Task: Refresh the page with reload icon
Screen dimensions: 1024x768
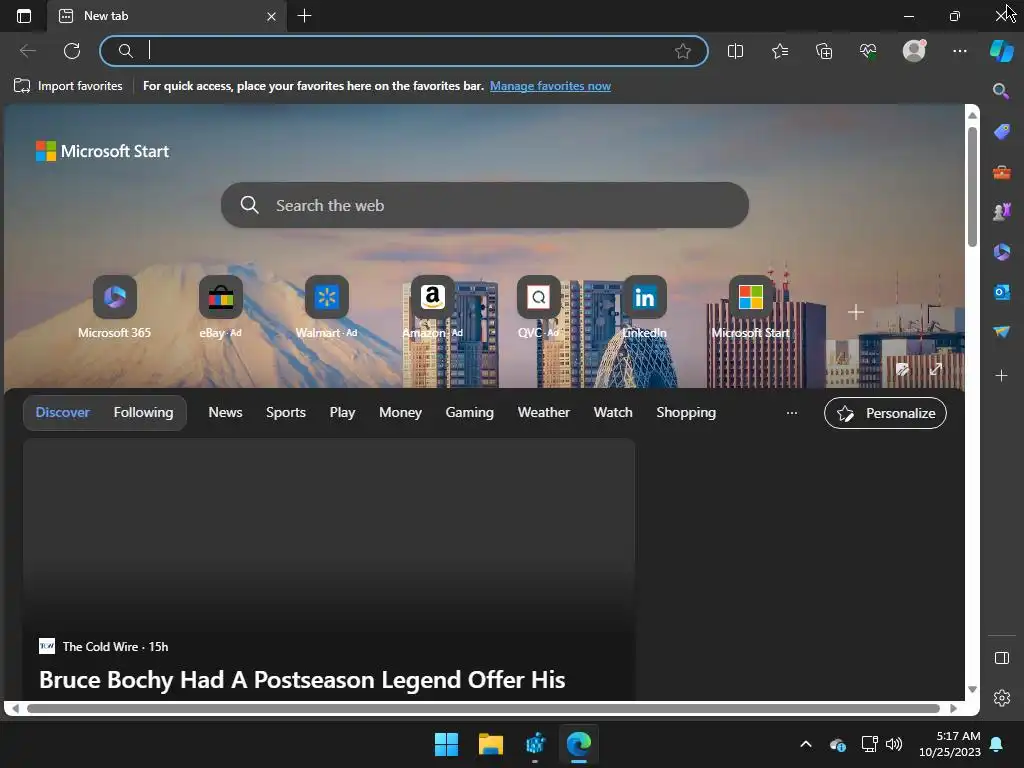Action: [72, 51]
